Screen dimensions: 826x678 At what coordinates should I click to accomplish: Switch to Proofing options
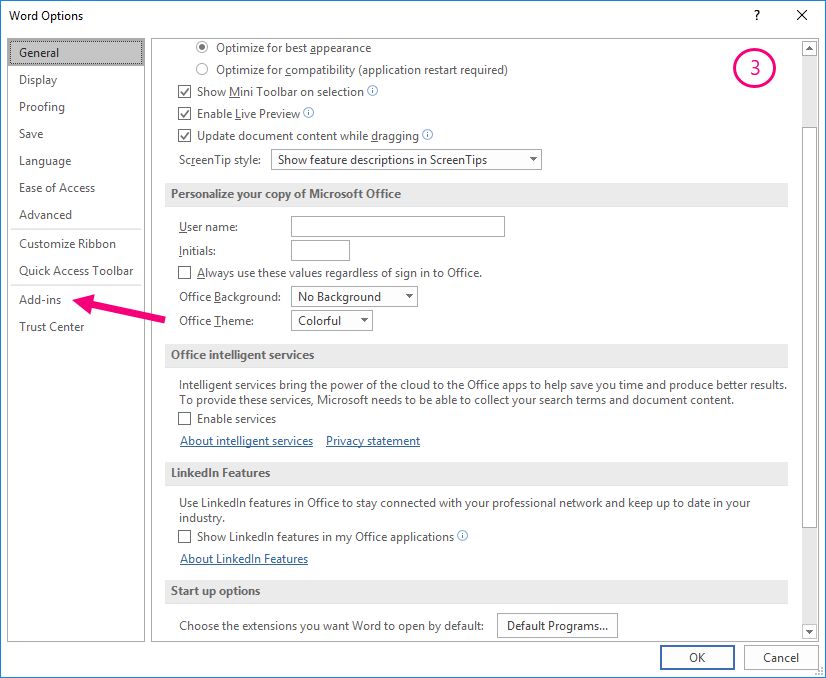(42, 107)
